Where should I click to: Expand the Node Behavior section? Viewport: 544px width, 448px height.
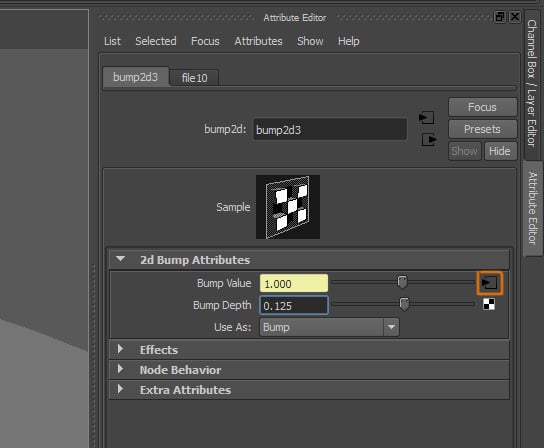tap(309, 370)
